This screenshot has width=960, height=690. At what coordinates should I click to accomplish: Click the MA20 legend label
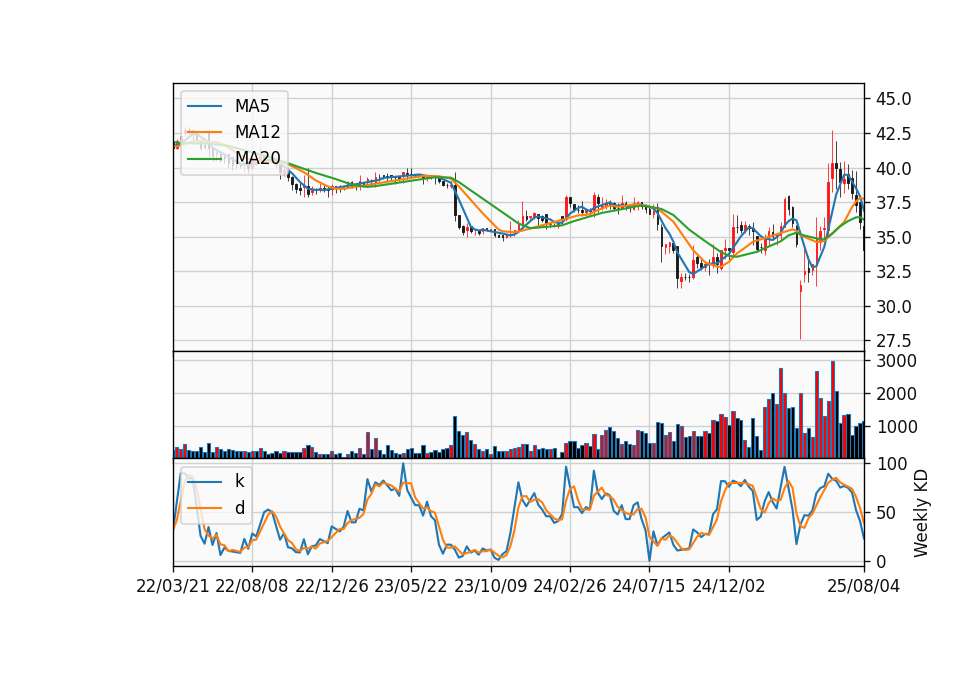[257, 158]
